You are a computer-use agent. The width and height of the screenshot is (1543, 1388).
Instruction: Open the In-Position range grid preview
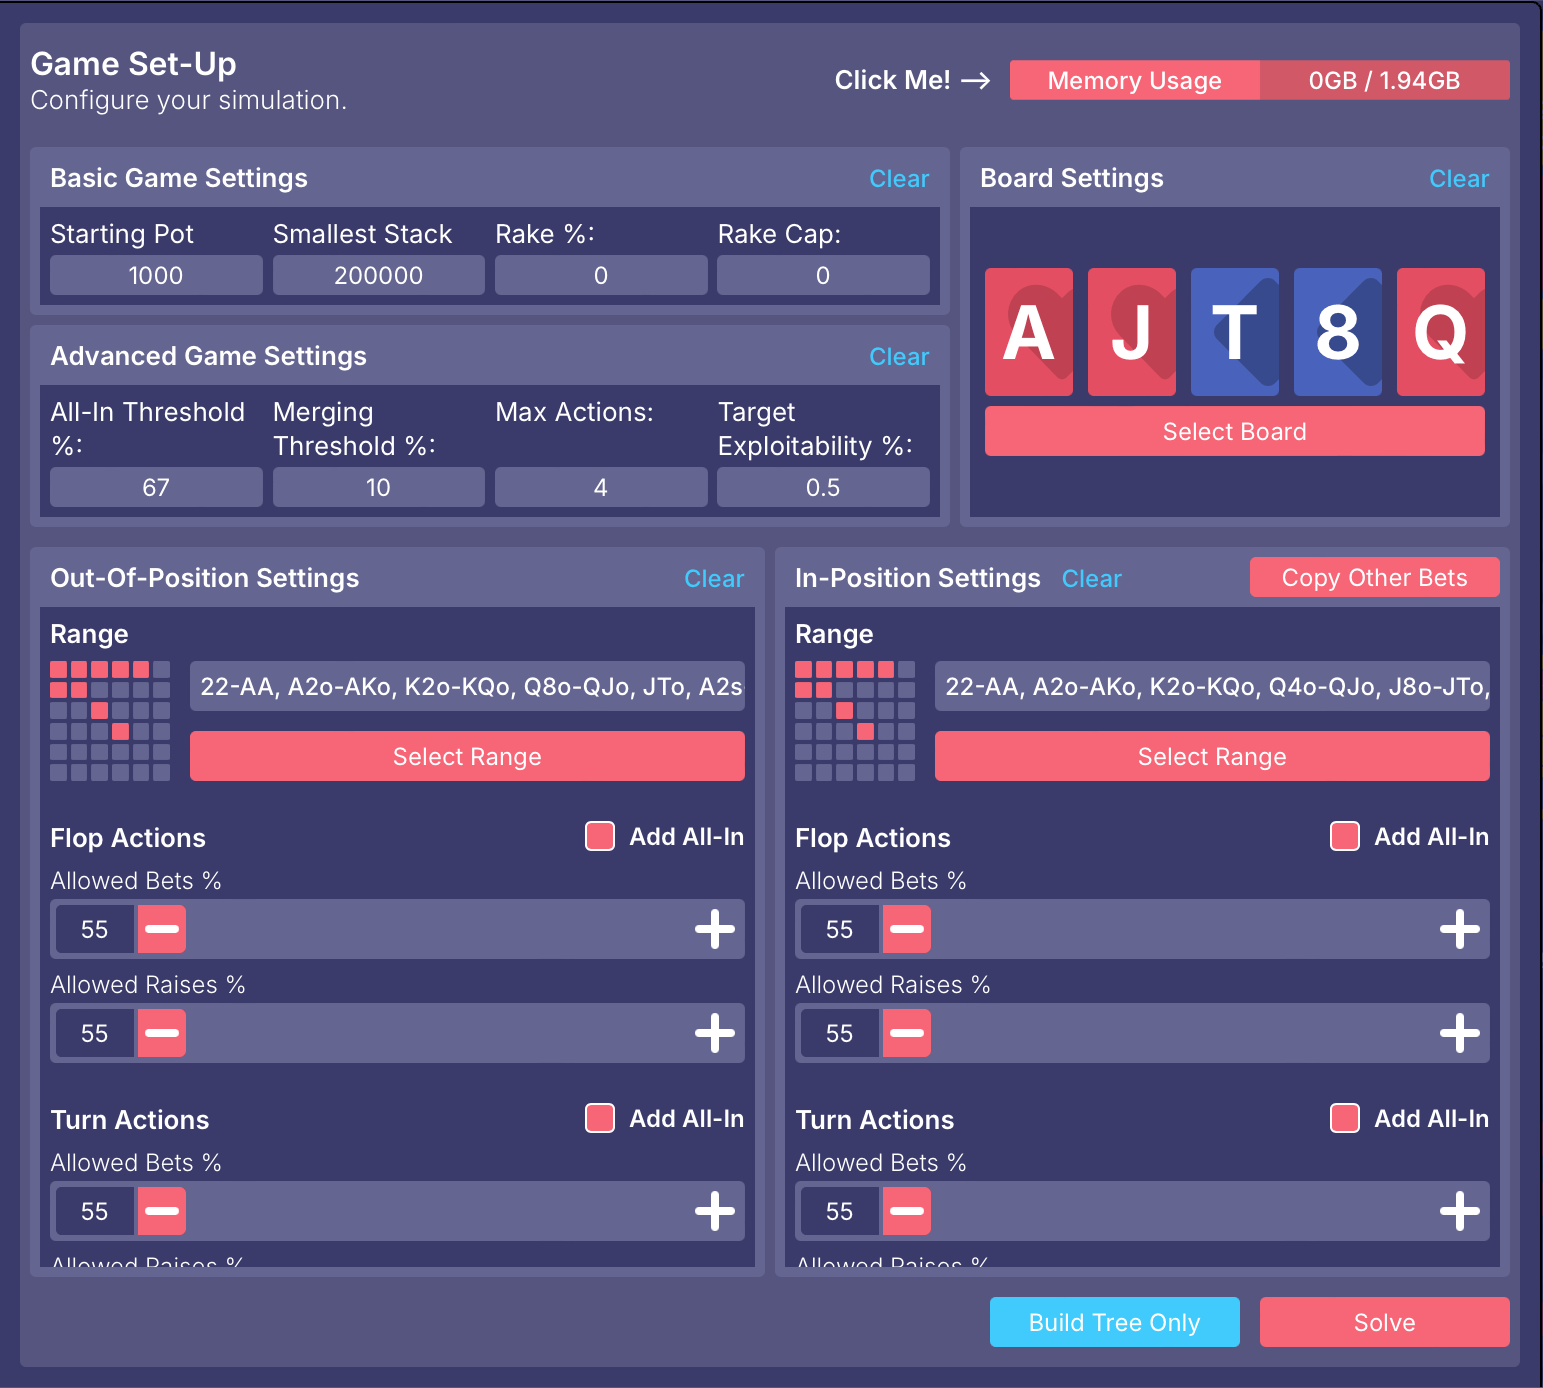pos(855,721)
